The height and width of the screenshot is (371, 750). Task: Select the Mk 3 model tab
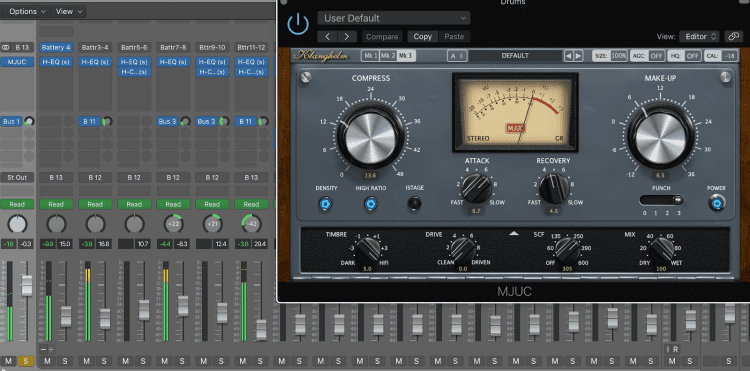tap(406, 56)
